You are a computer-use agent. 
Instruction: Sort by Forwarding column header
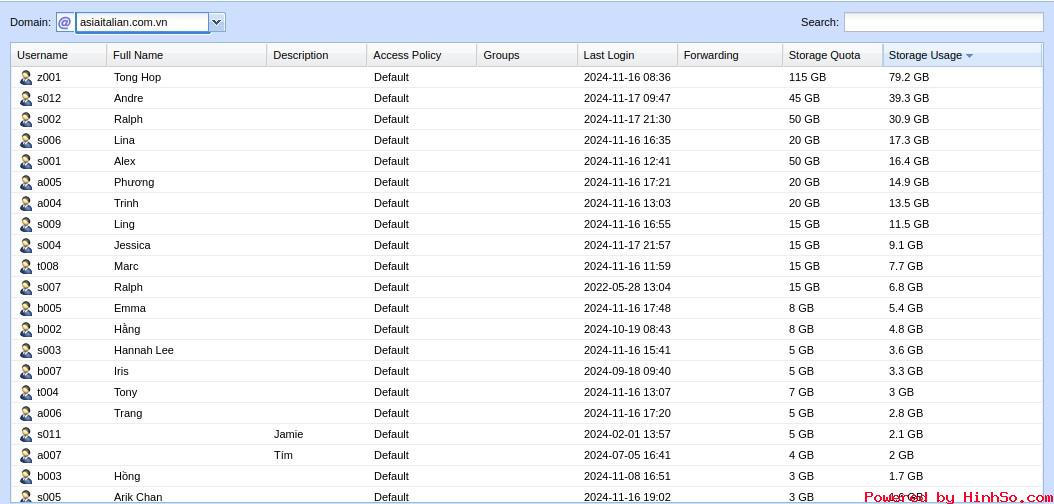point(730,55)
